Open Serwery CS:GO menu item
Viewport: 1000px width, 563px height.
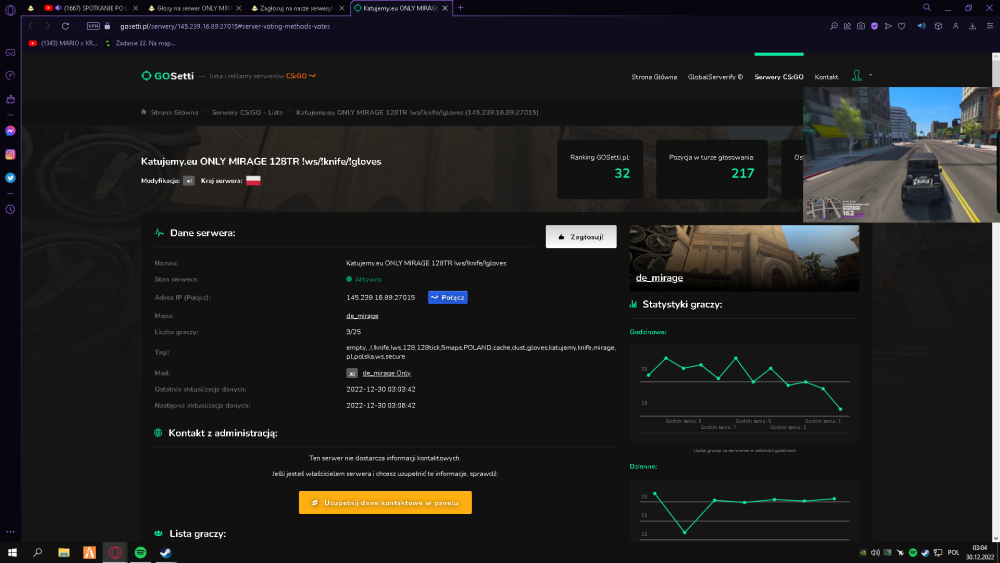pos(779,77)
